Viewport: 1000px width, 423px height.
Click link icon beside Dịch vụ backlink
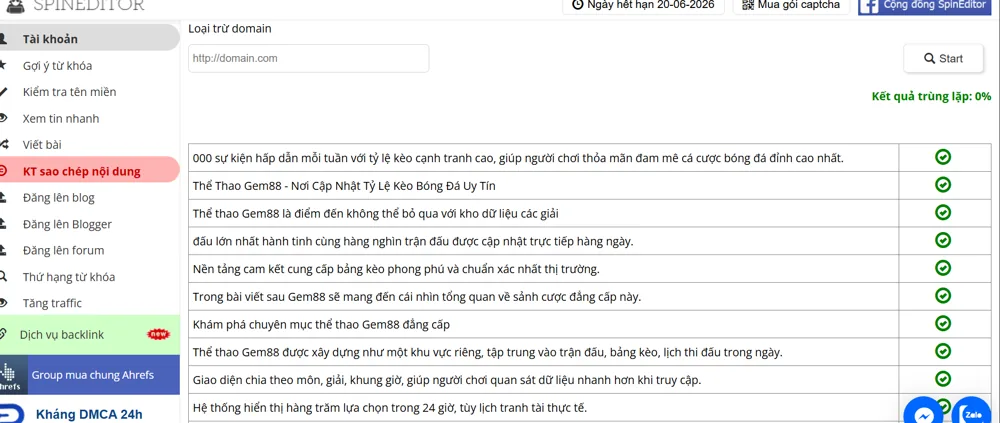[3, 334]
